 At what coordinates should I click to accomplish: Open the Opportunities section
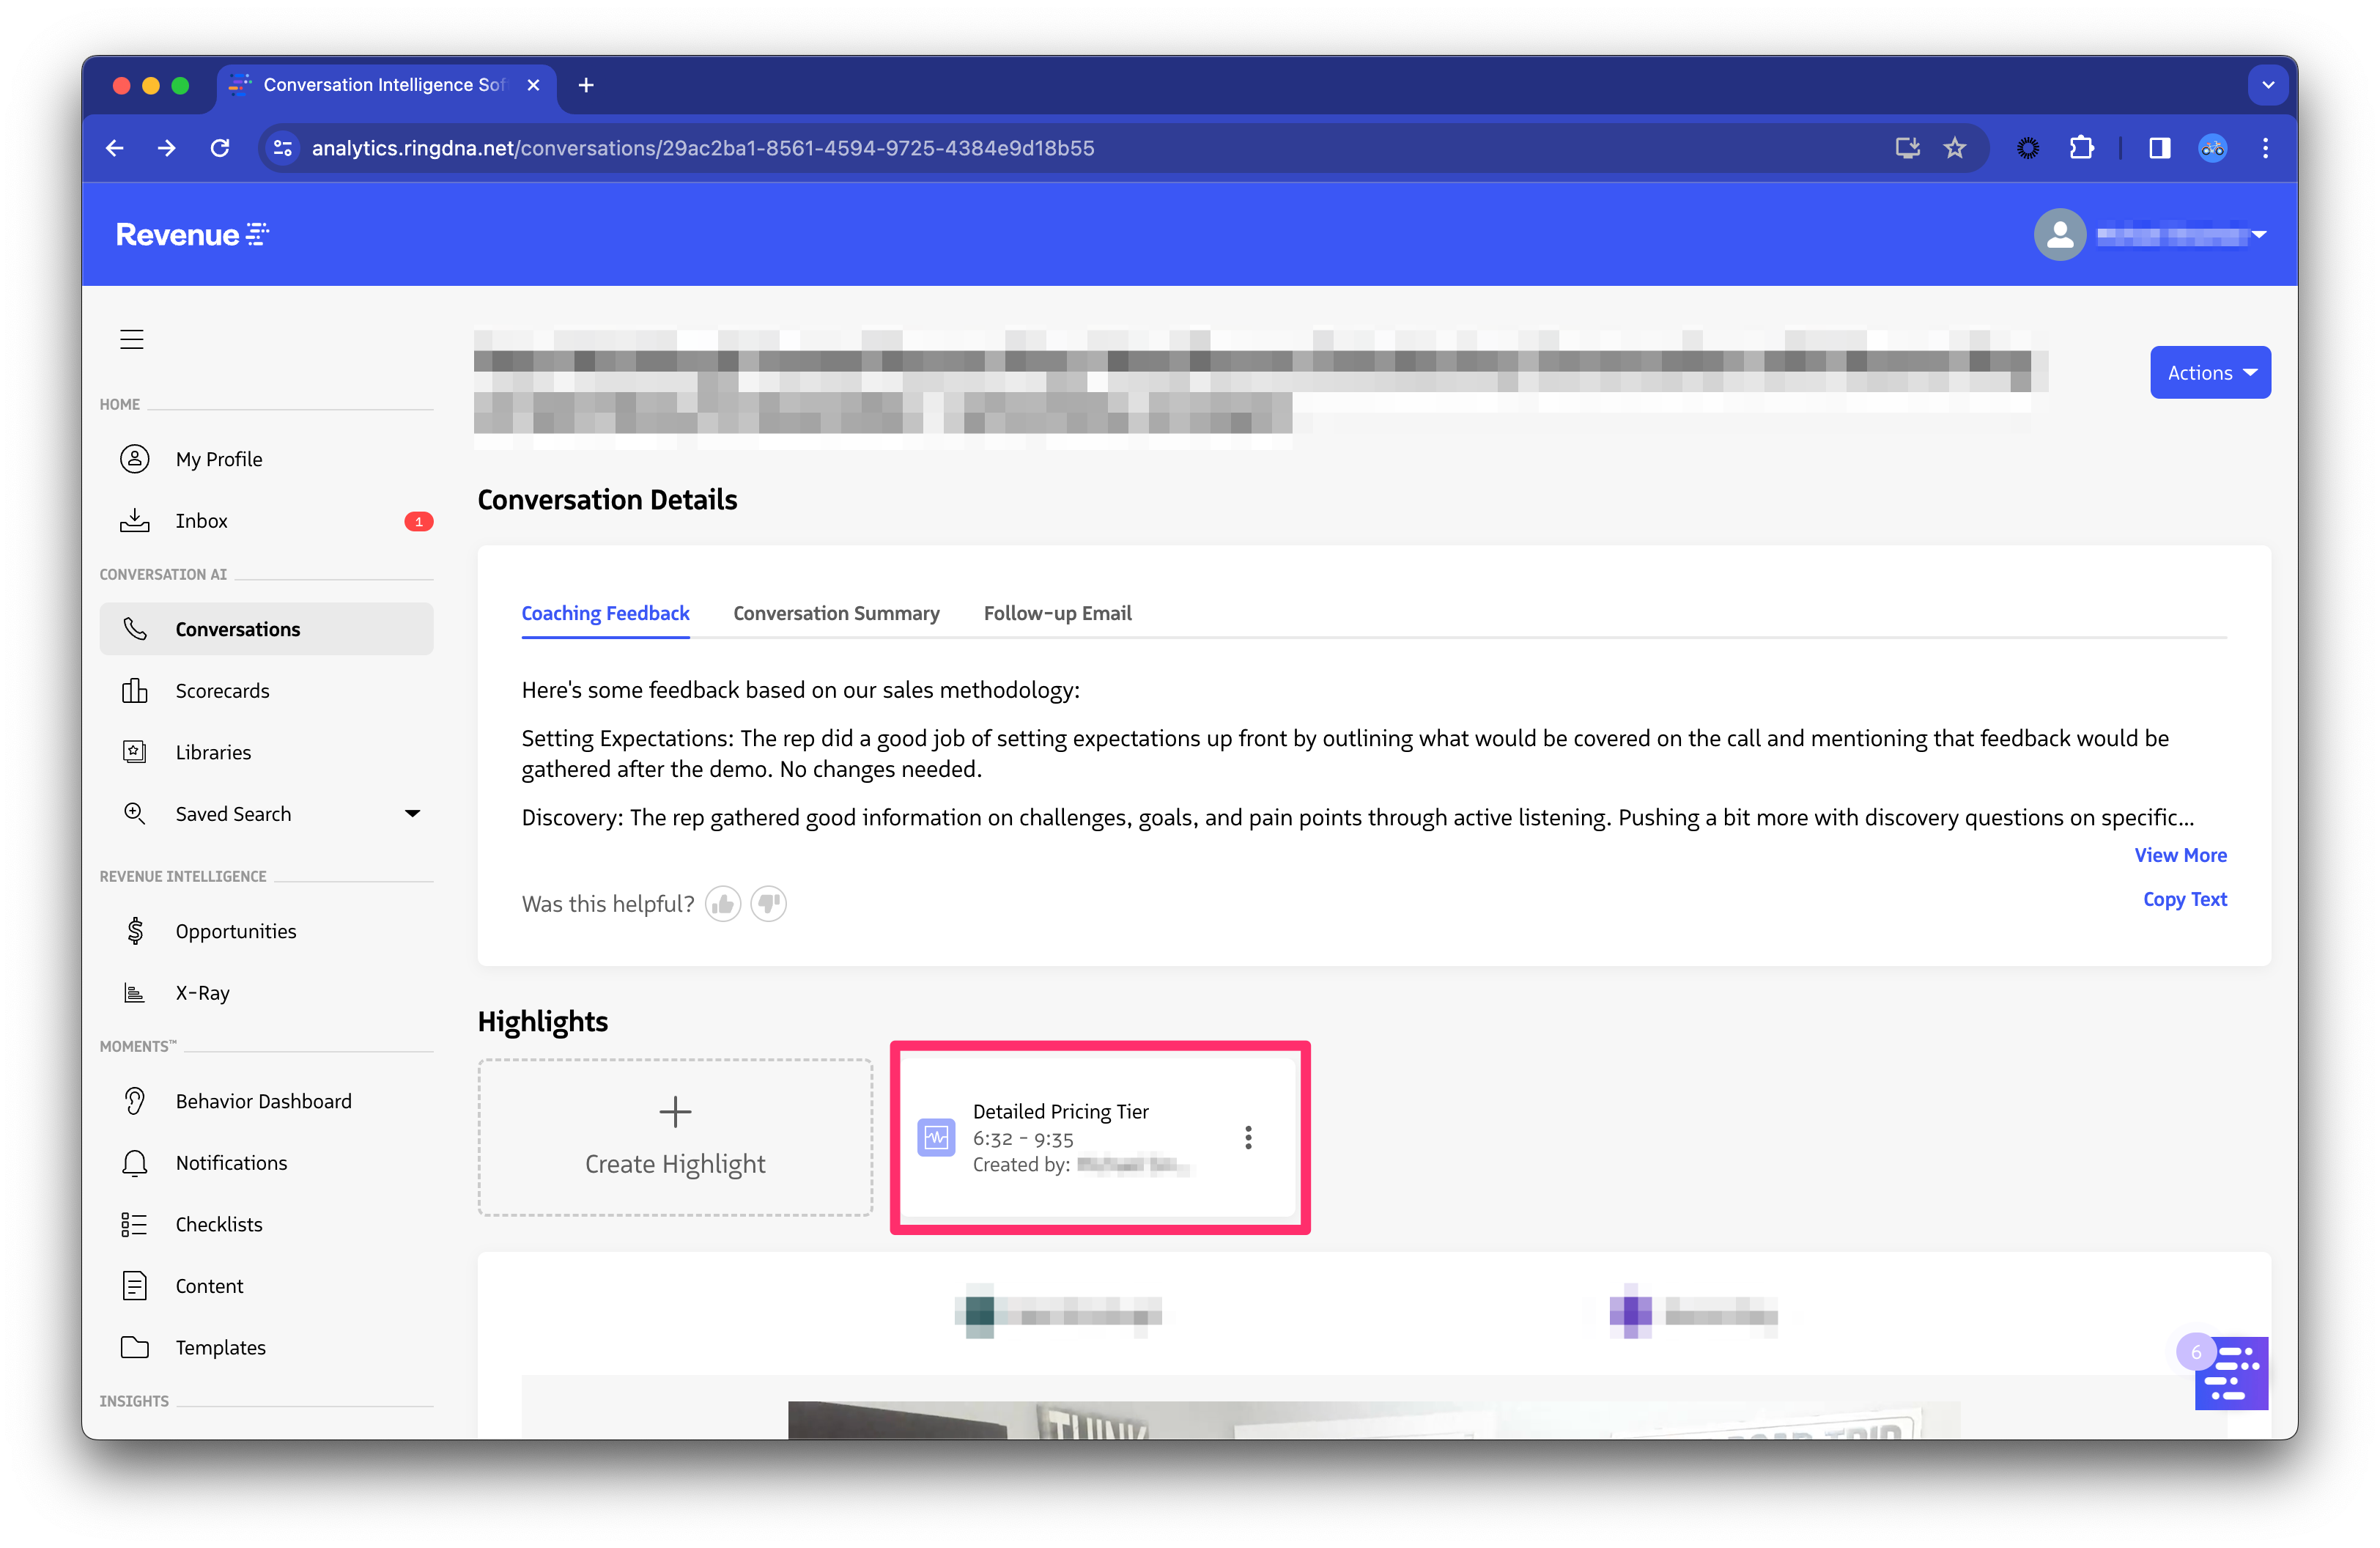[236, 930]
